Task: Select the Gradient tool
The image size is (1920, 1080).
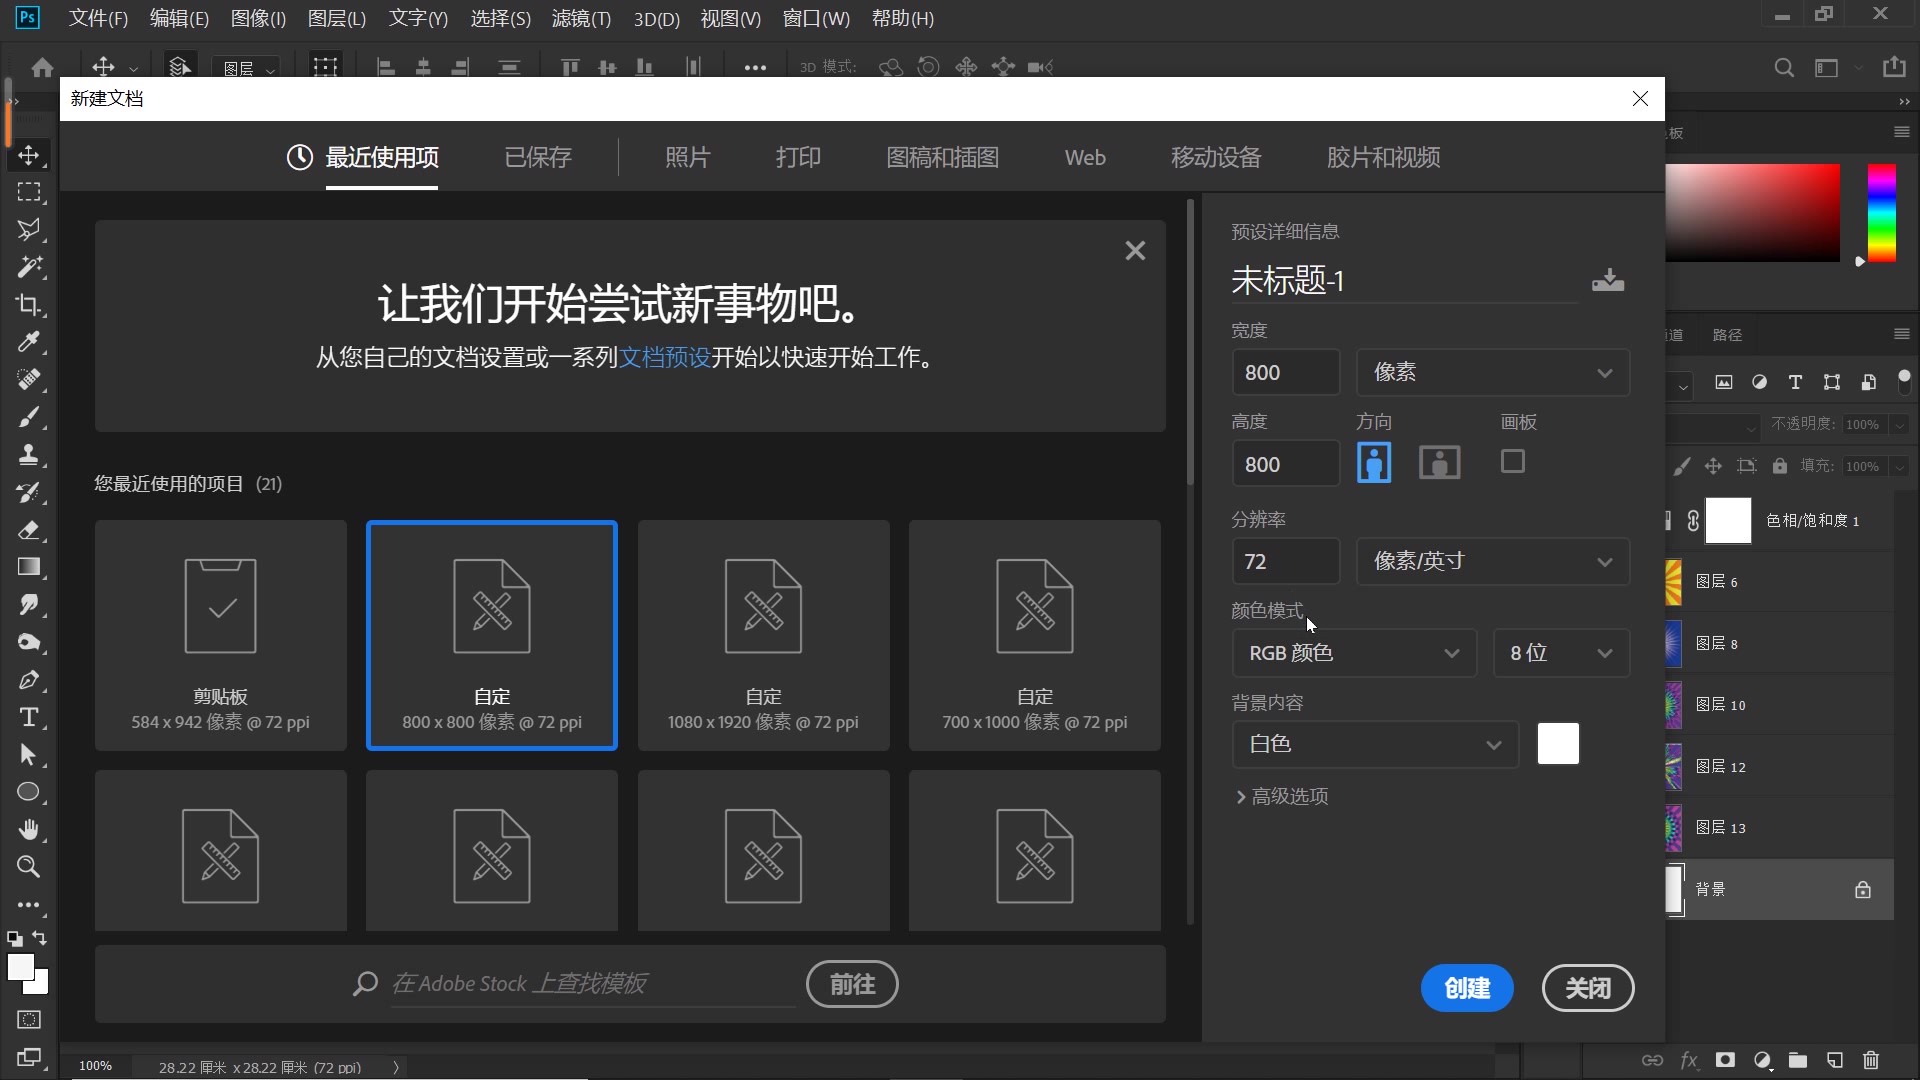Action: (28, 567)
